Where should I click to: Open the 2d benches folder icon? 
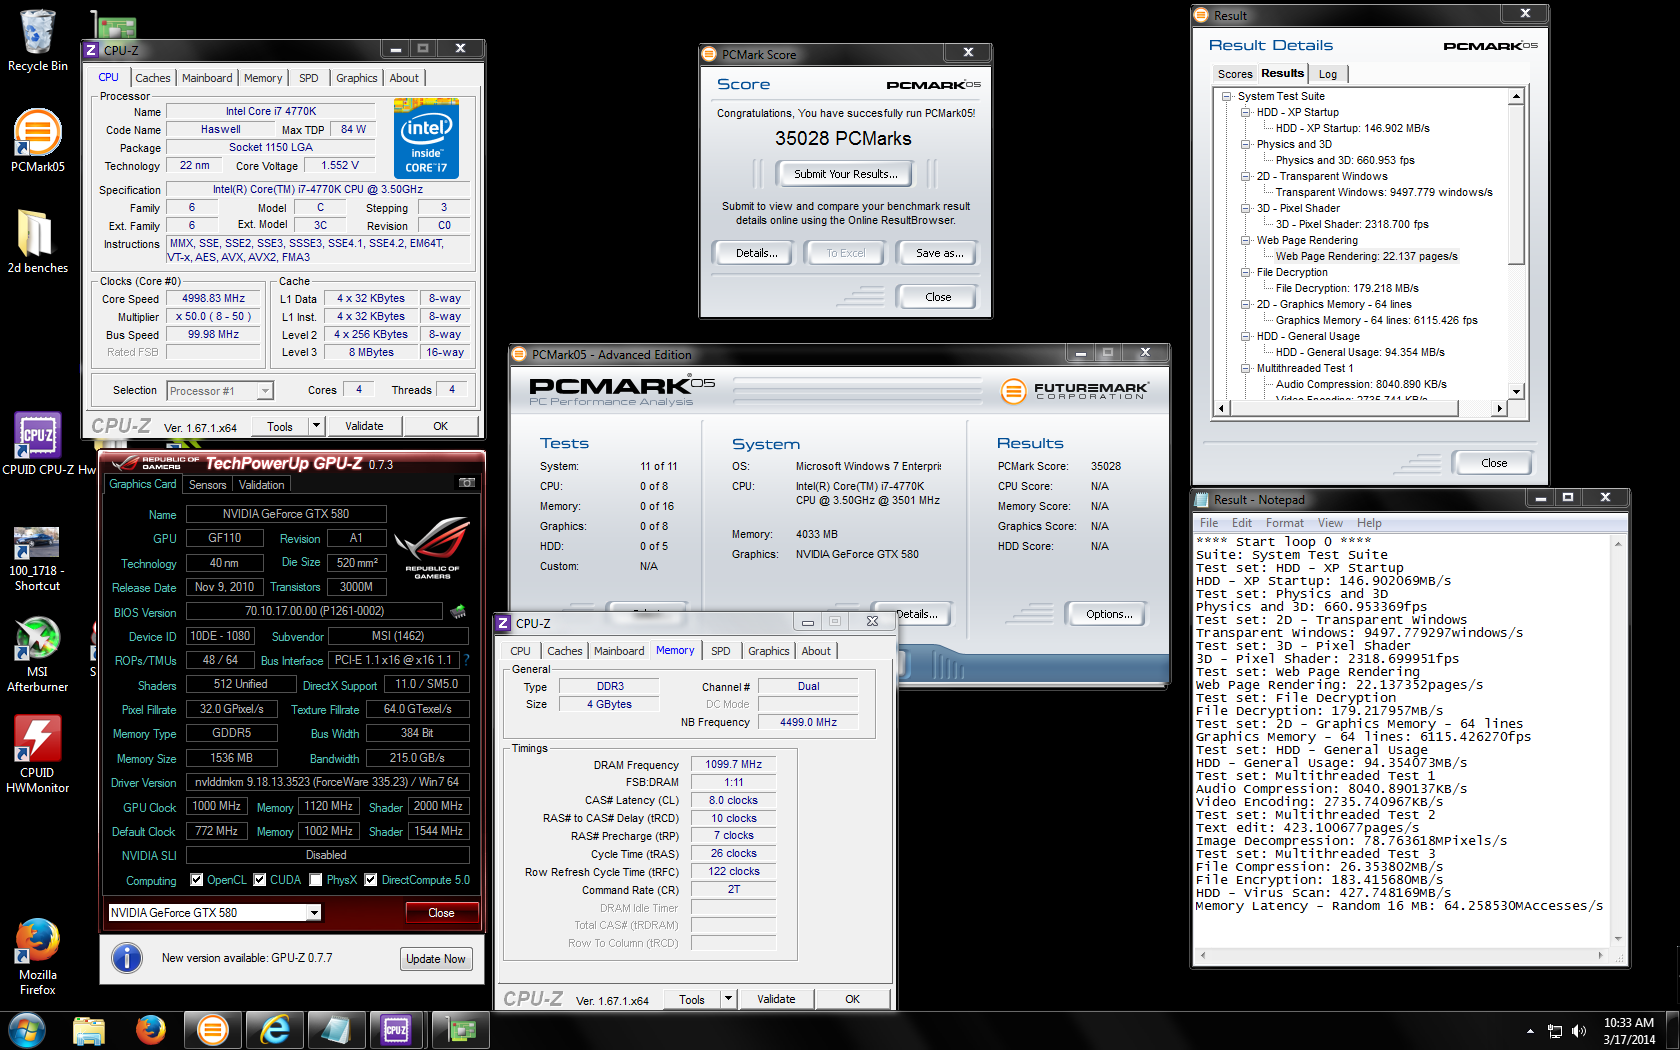pyautogui.click(x=37, y=240)
